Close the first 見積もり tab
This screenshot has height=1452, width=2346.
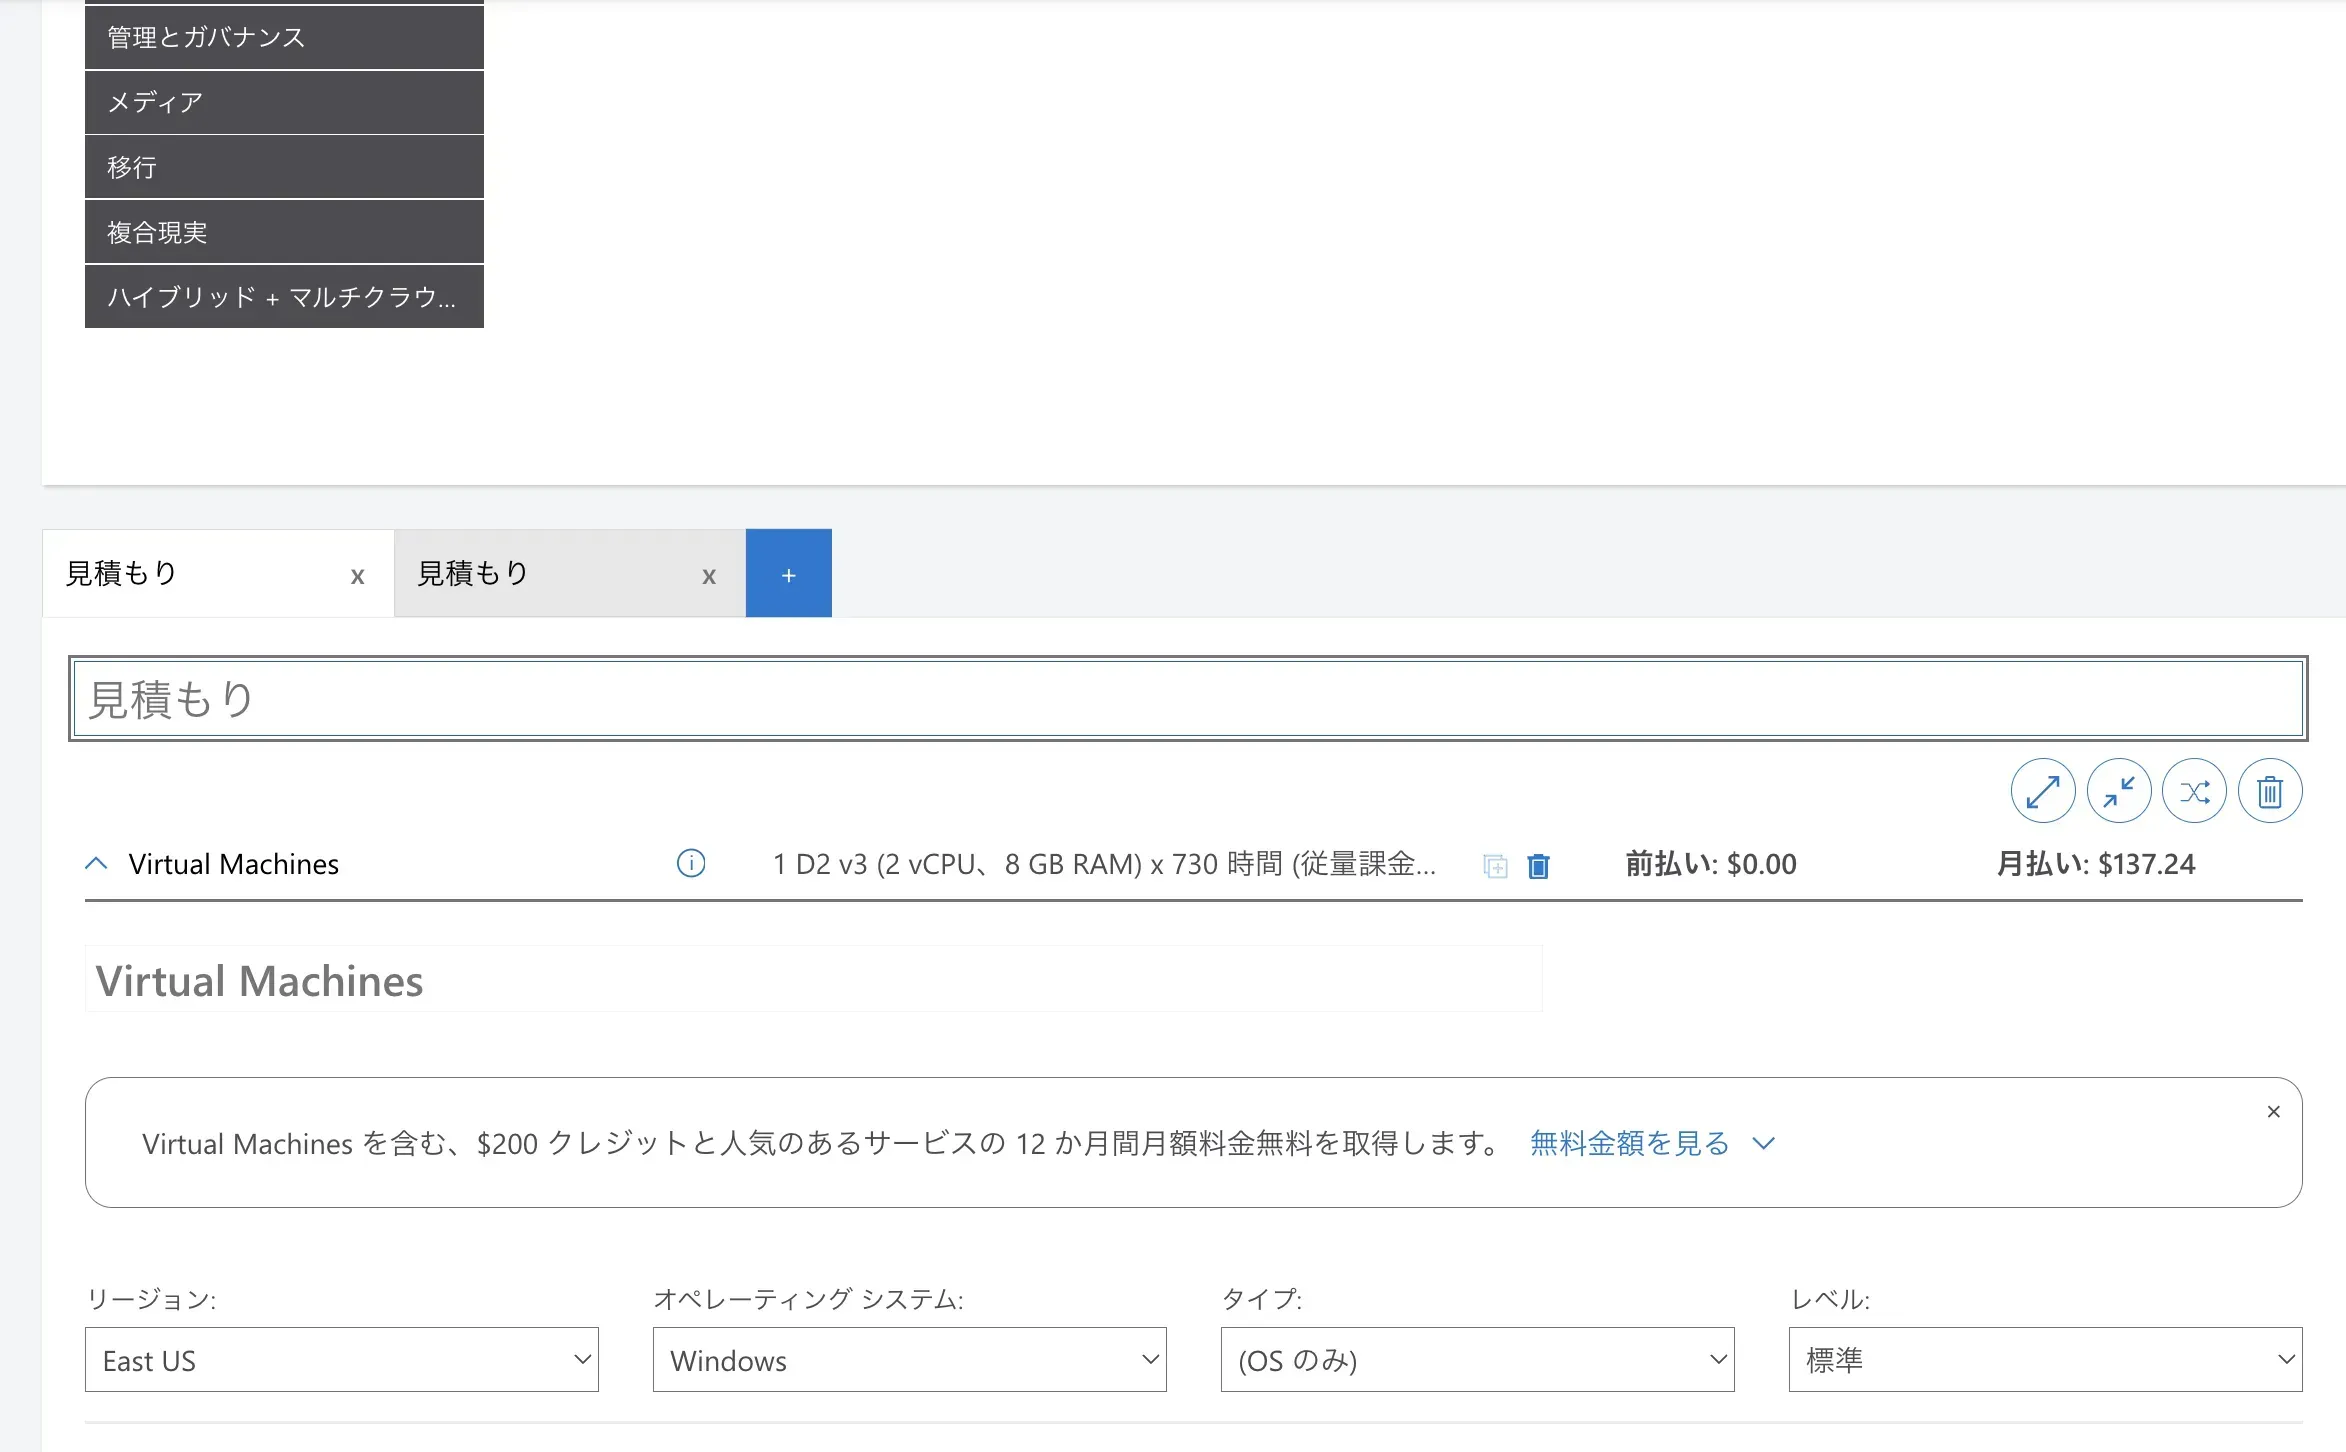pyautogui.click(x=357, y=576)
